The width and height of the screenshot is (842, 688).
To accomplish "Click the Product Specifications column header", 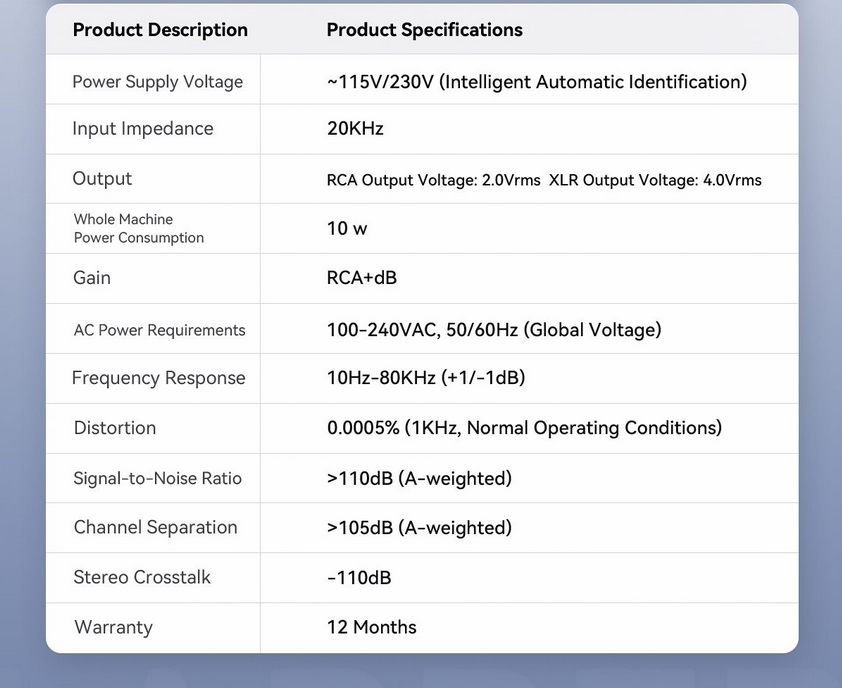I will pyautogui.click(x=424, y=30).
